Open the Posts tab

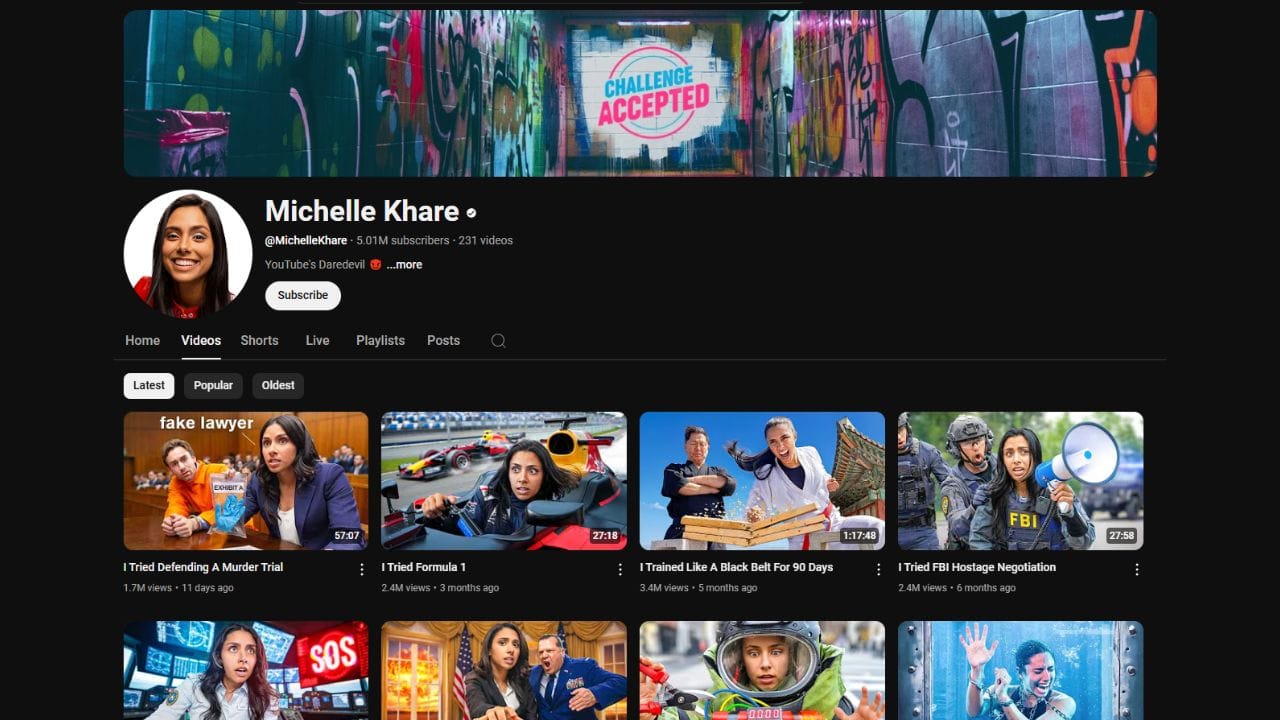(x=443, y=341)
